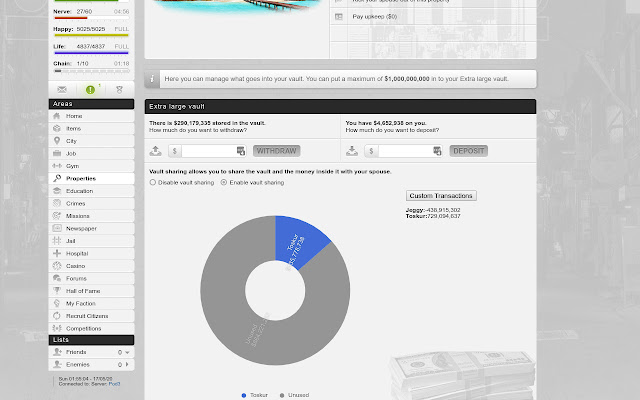Click the withdraw upload tray icon

click(156, 151)
